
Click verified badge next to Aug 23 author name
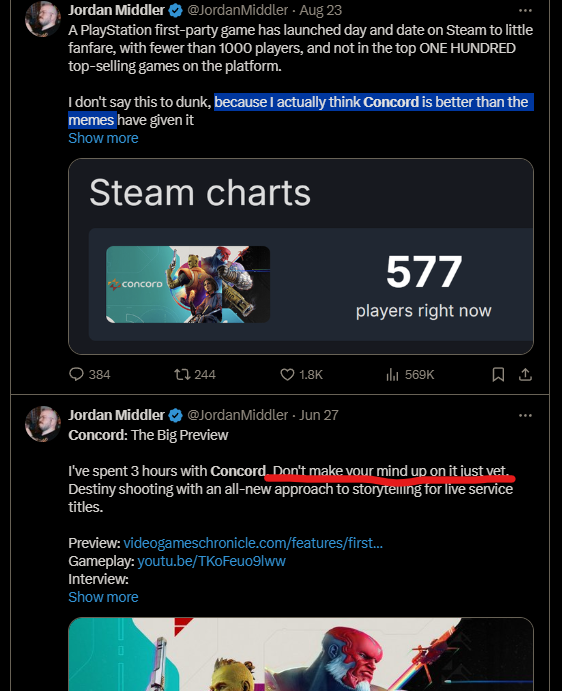(x=176, y=10)
